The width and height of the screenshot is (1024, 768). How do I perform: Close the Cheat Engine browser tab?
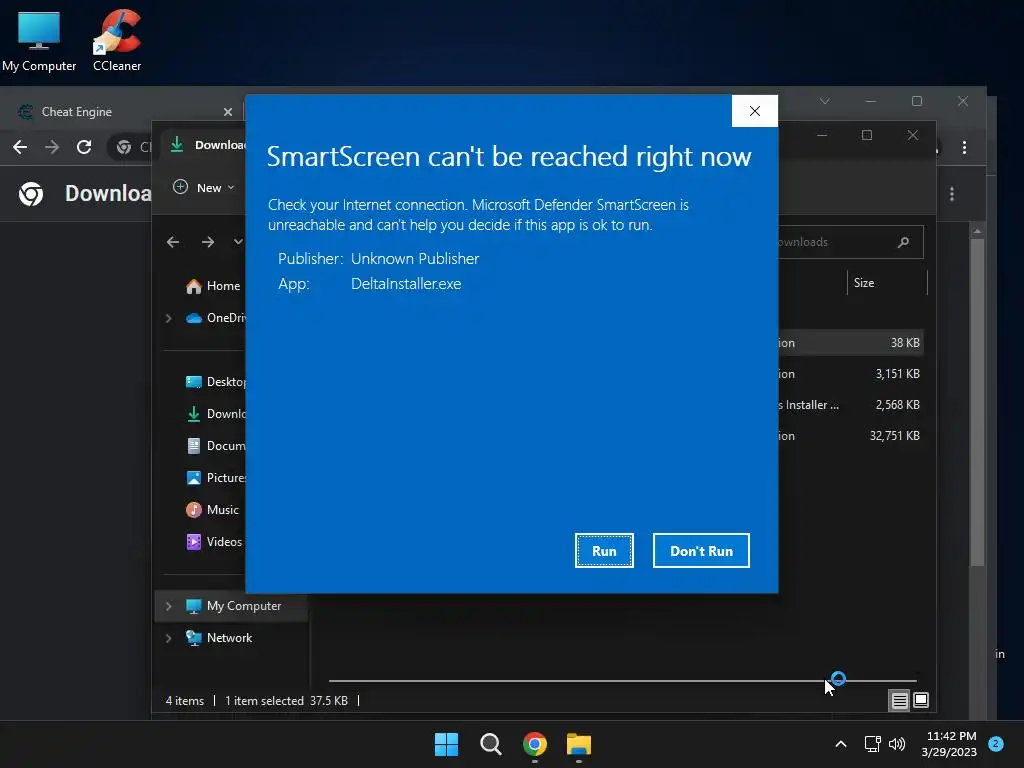click(x=228, y=112)
